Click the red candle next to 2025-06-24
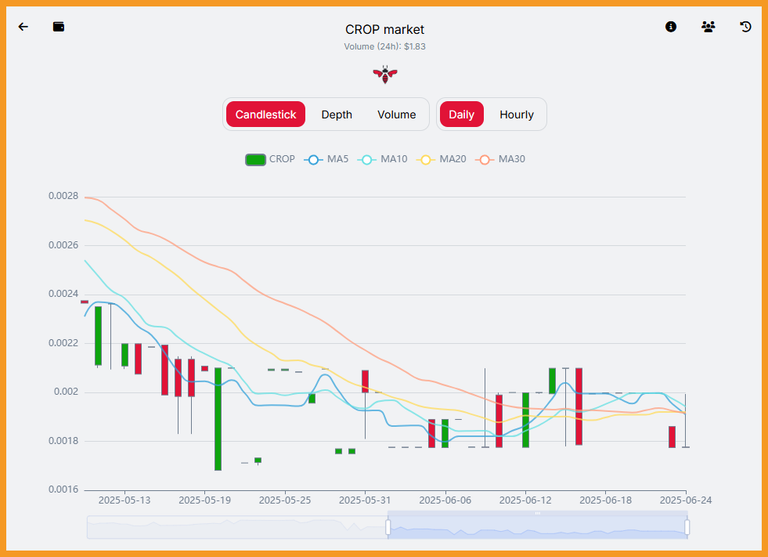Viewport: 768px width, 557px height. (x=672, y=436)
